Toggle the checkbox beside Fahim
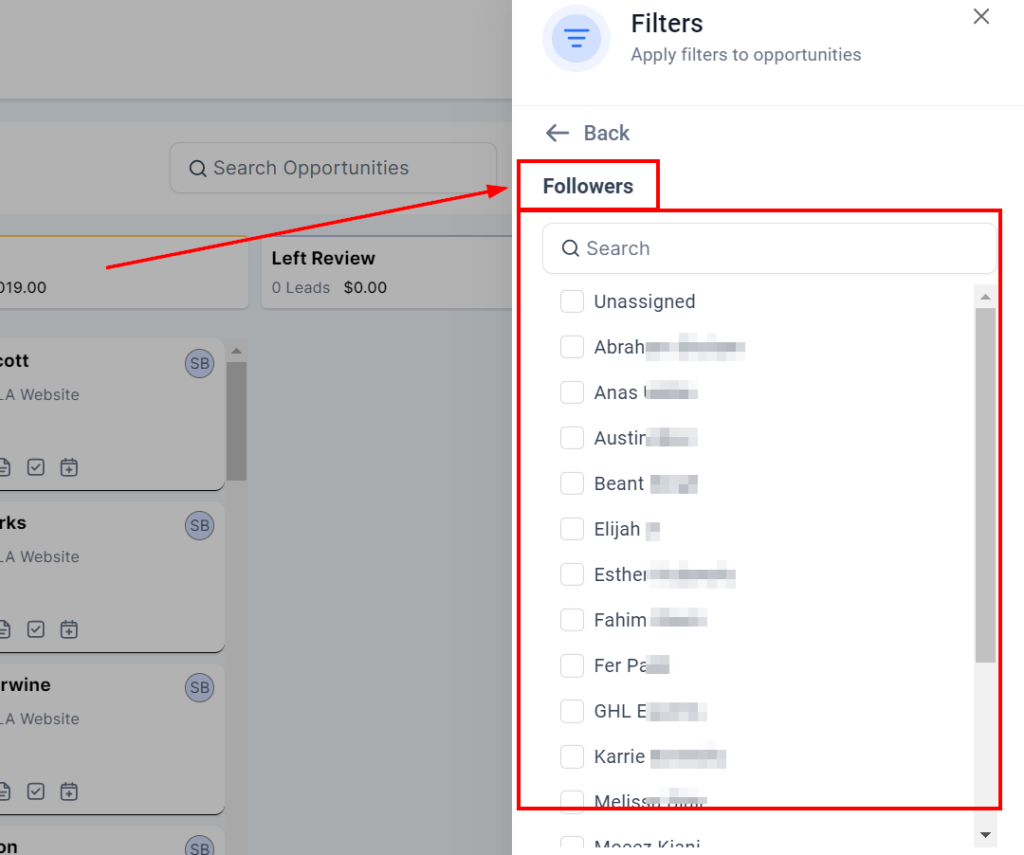 pos(572,620)
